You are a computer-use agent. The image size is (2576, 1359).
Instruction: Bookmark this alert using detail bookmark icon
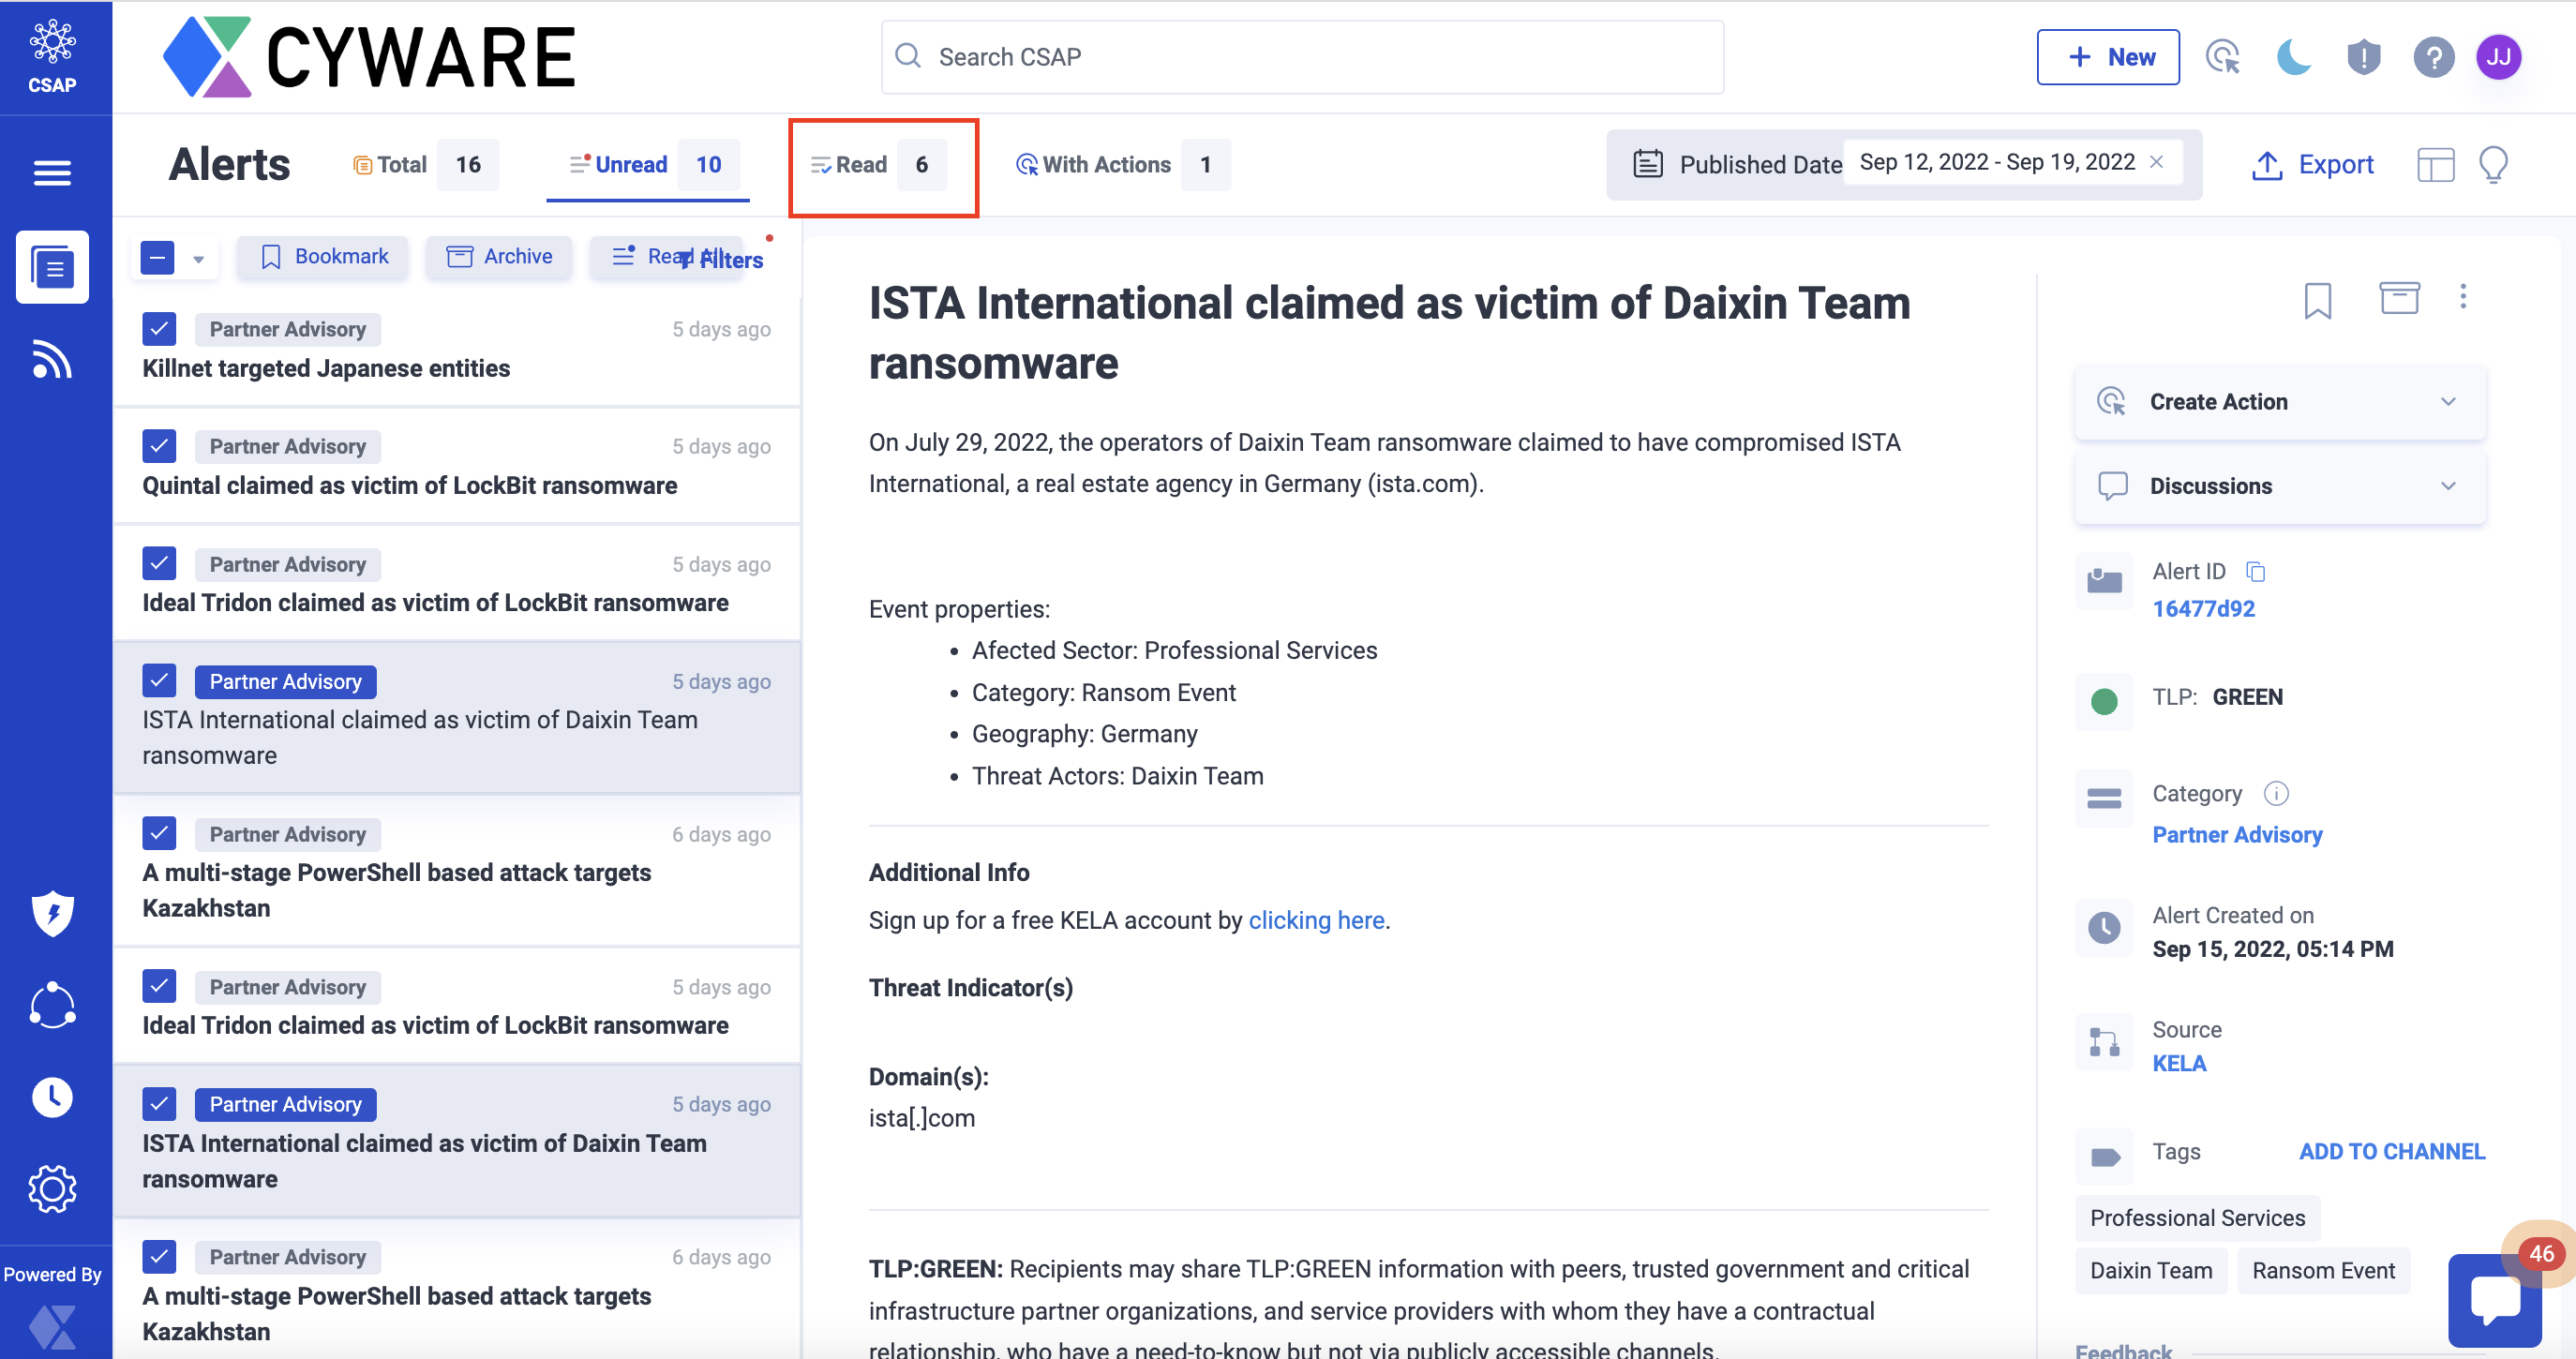click(2317, 299)
